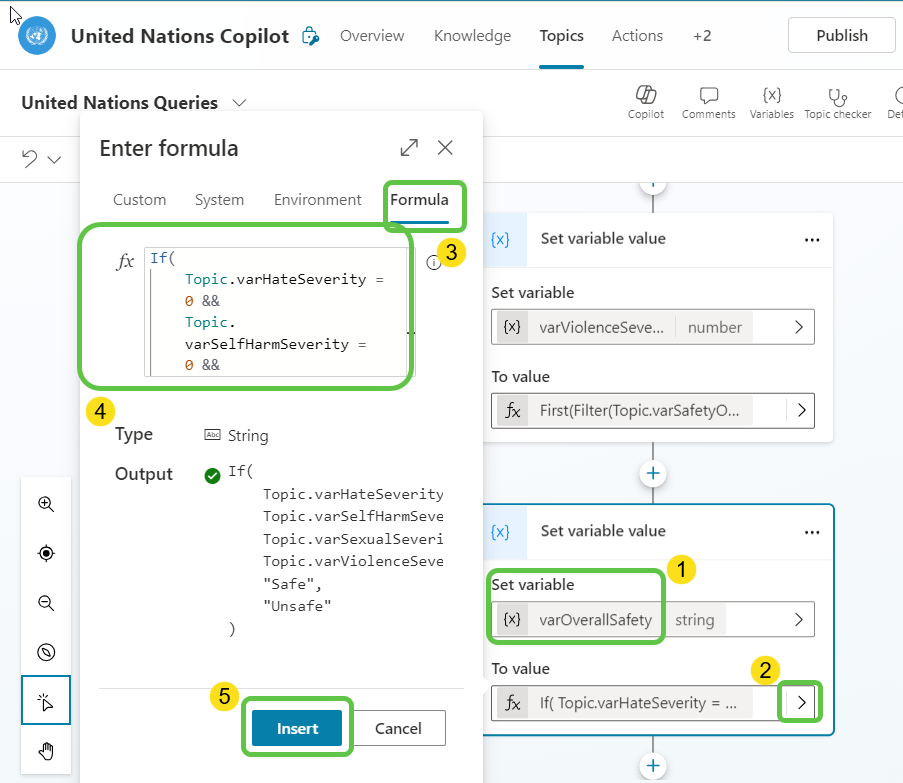Viewport: 903px width, 783px height.
Task: Select the zoom in tool on canvas toolbar
Action: 45,504
